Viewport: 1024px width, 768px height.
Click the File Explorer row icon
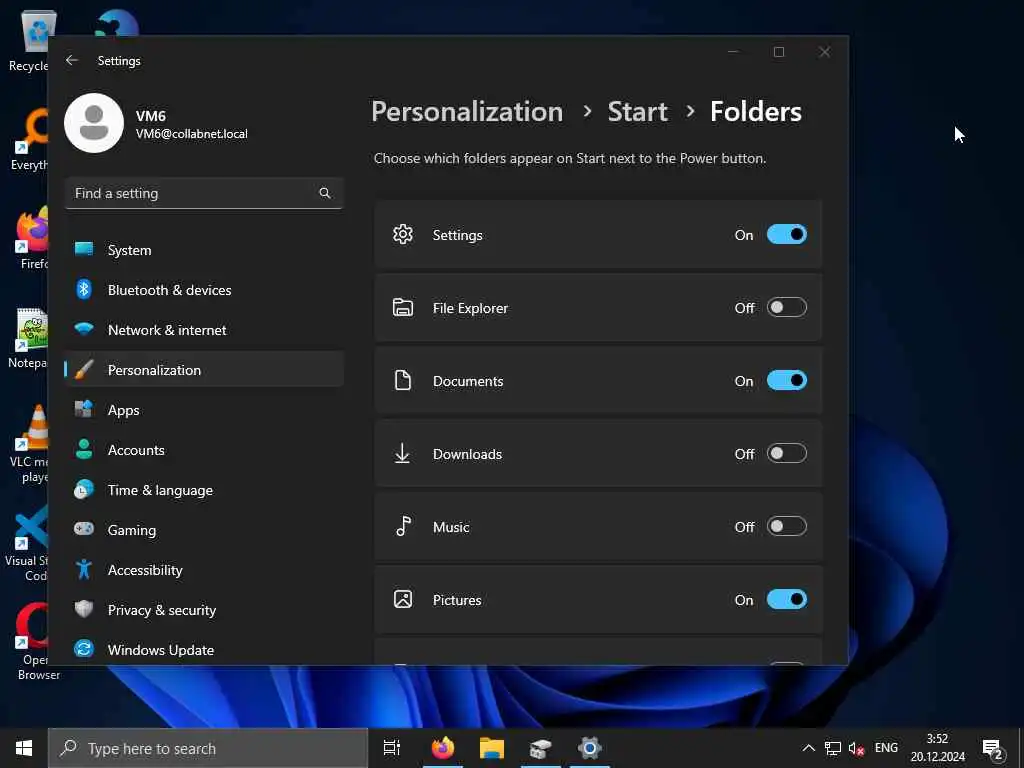click(403, 308)
